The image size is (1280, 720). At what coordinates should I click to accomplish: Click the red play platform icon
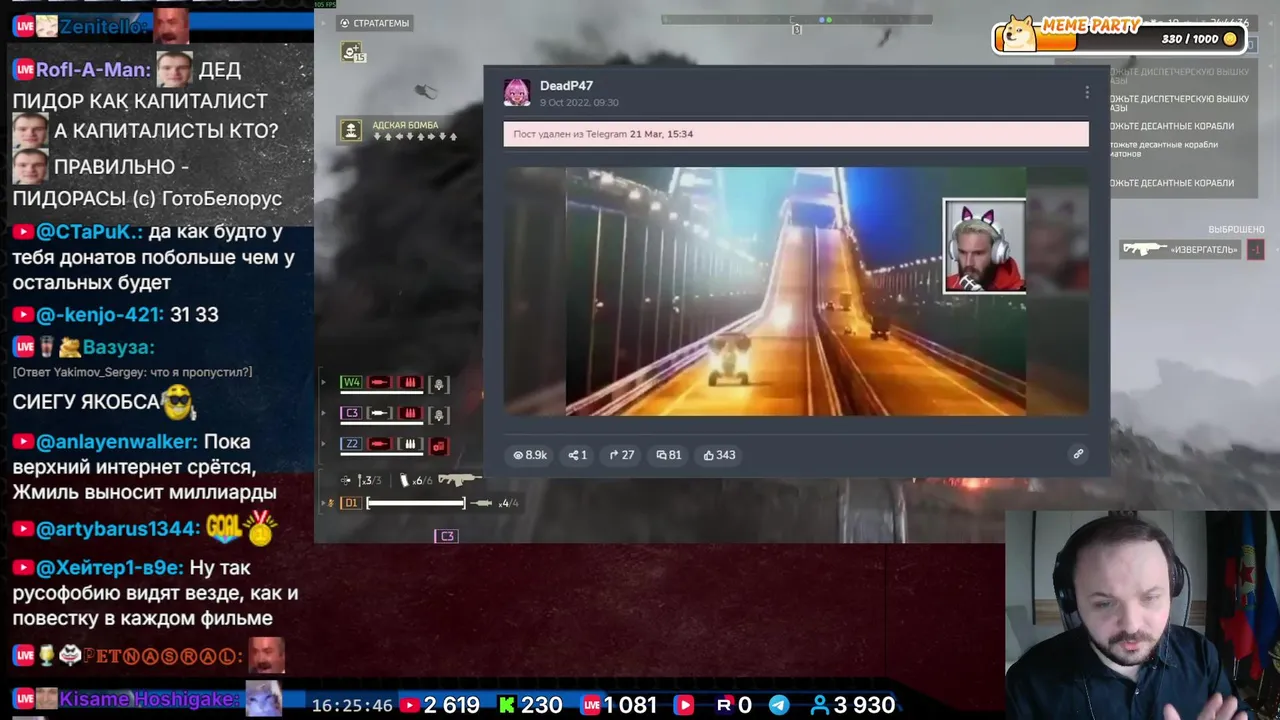(x=685, y=705)
